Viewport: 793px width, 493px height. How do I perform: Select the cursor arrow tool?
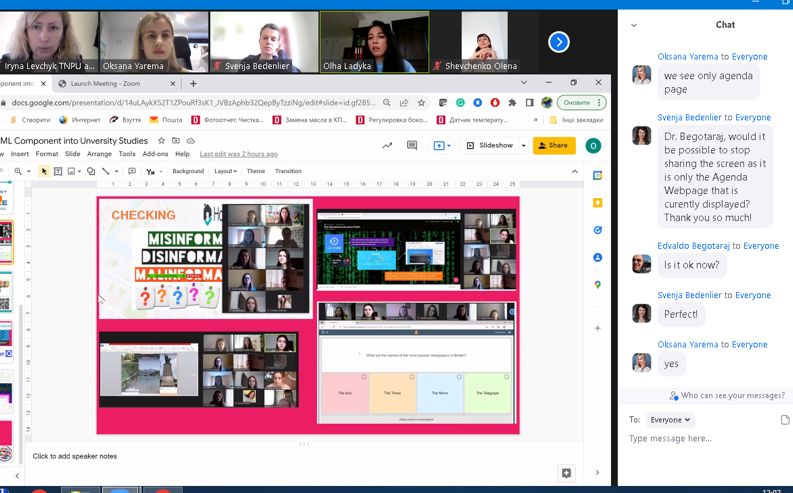pos(44,172)
